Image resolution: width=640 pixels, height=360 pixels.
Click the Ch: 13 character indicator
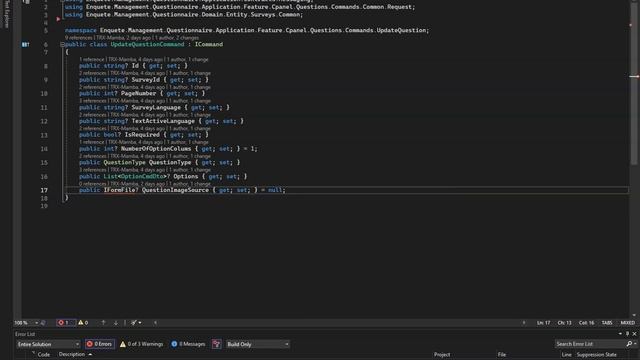[x=564, y=323]
